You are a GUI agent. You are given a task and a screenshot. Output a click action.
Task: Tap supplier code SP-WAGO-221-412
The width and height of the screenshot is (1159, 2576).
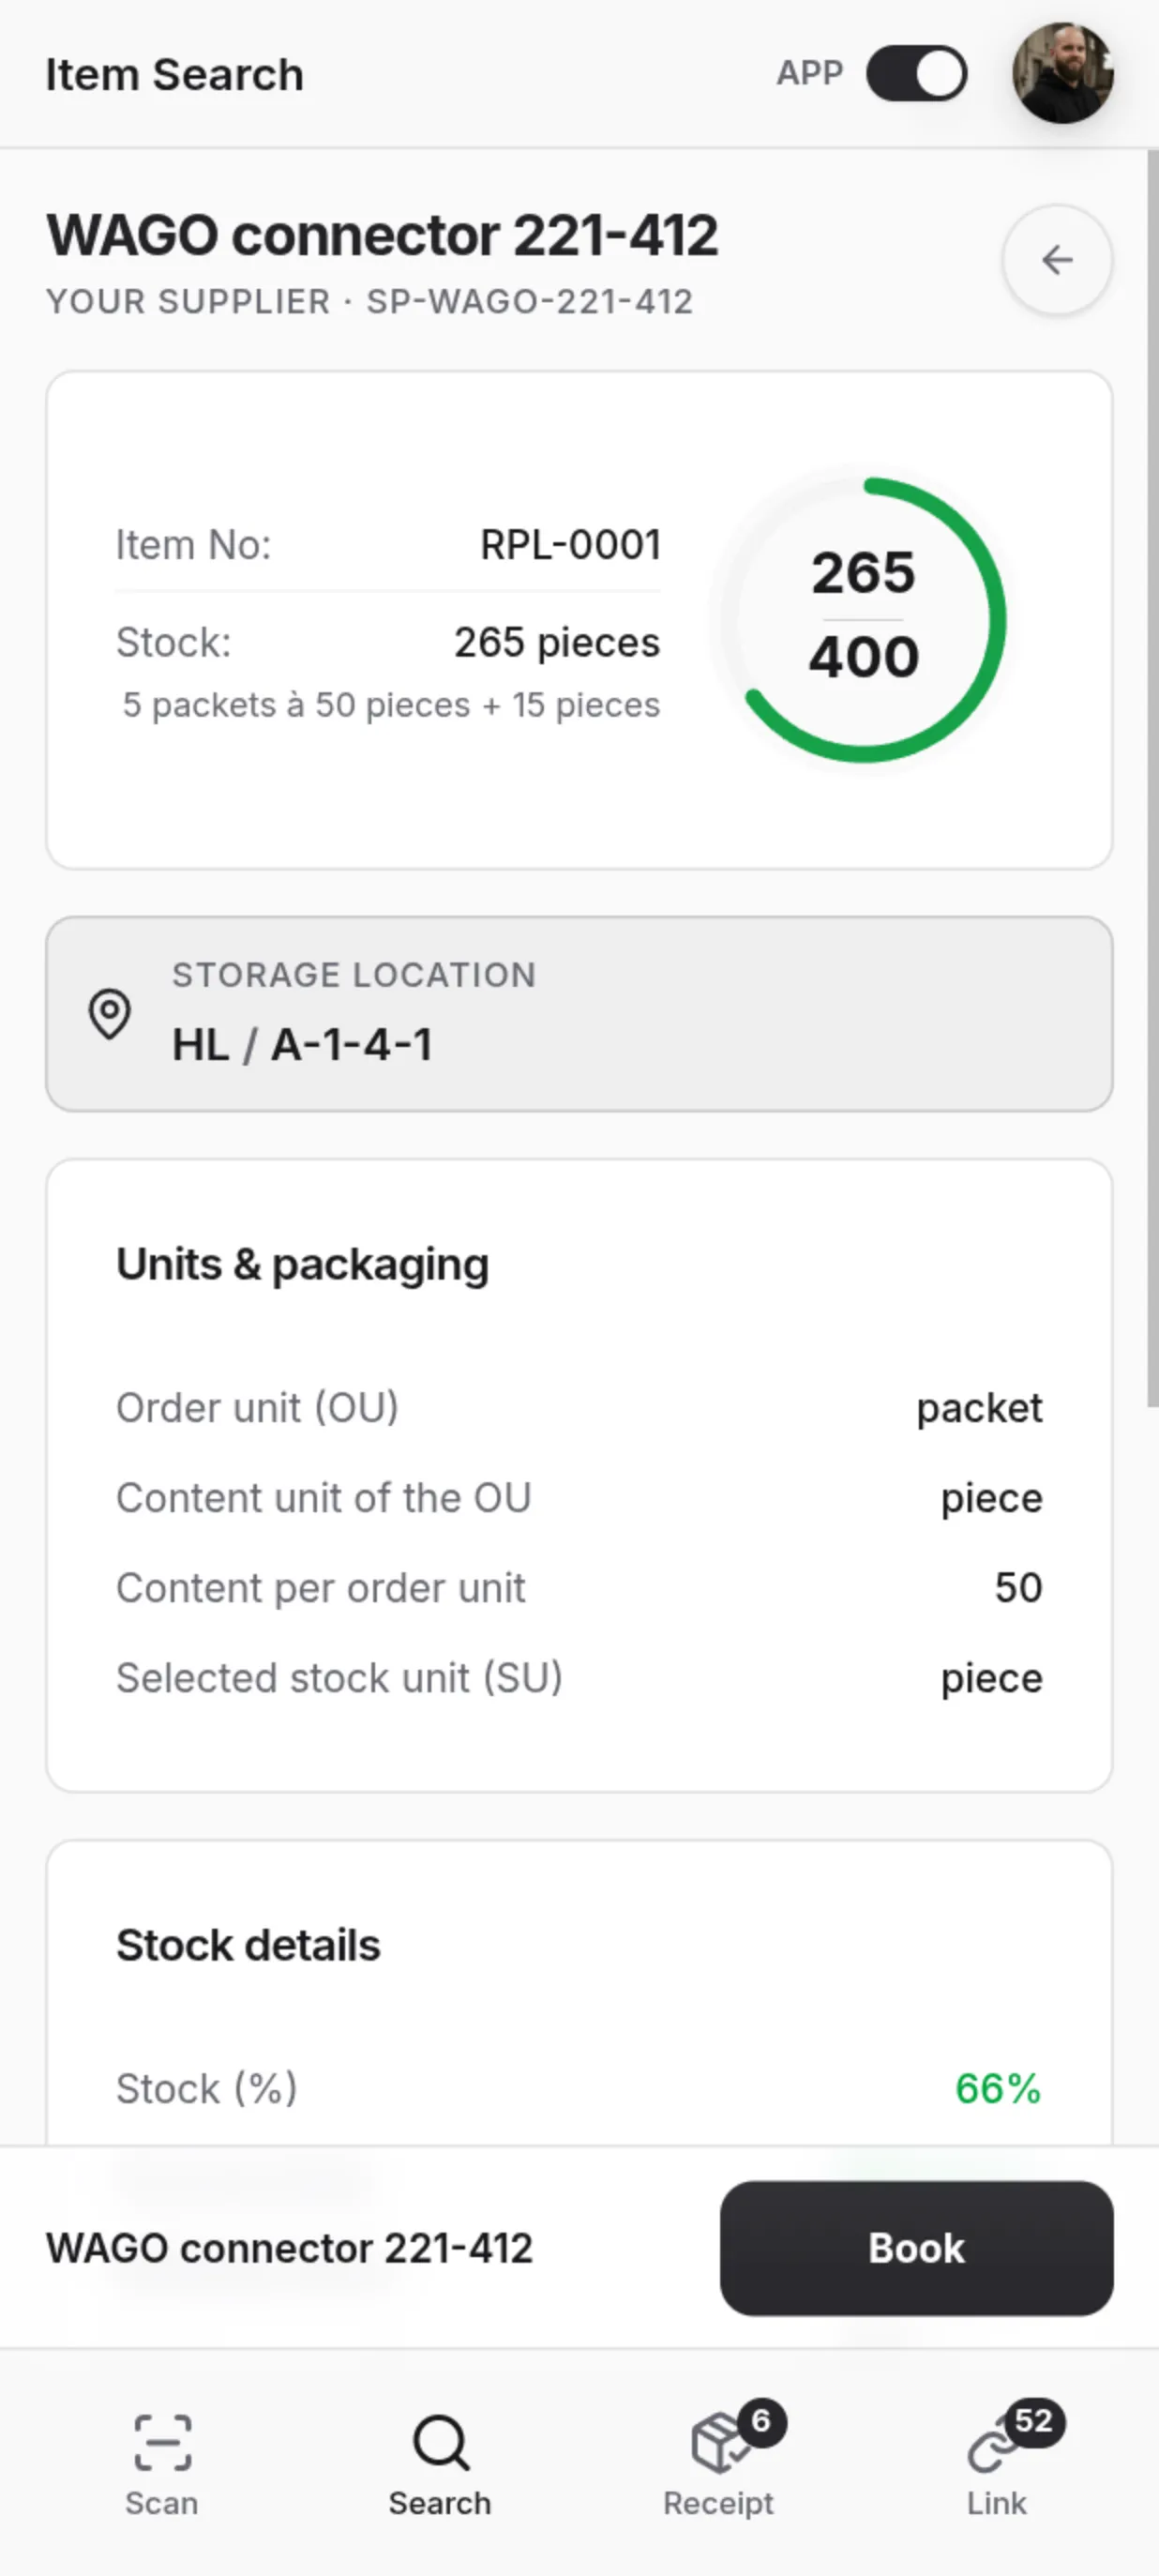pyautogui.click(x=530, y=302)
